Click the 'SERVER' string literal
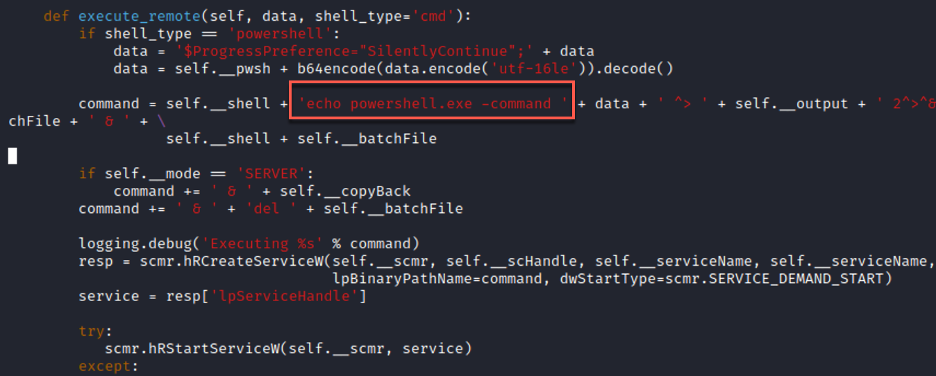 [x=271, y=174]
